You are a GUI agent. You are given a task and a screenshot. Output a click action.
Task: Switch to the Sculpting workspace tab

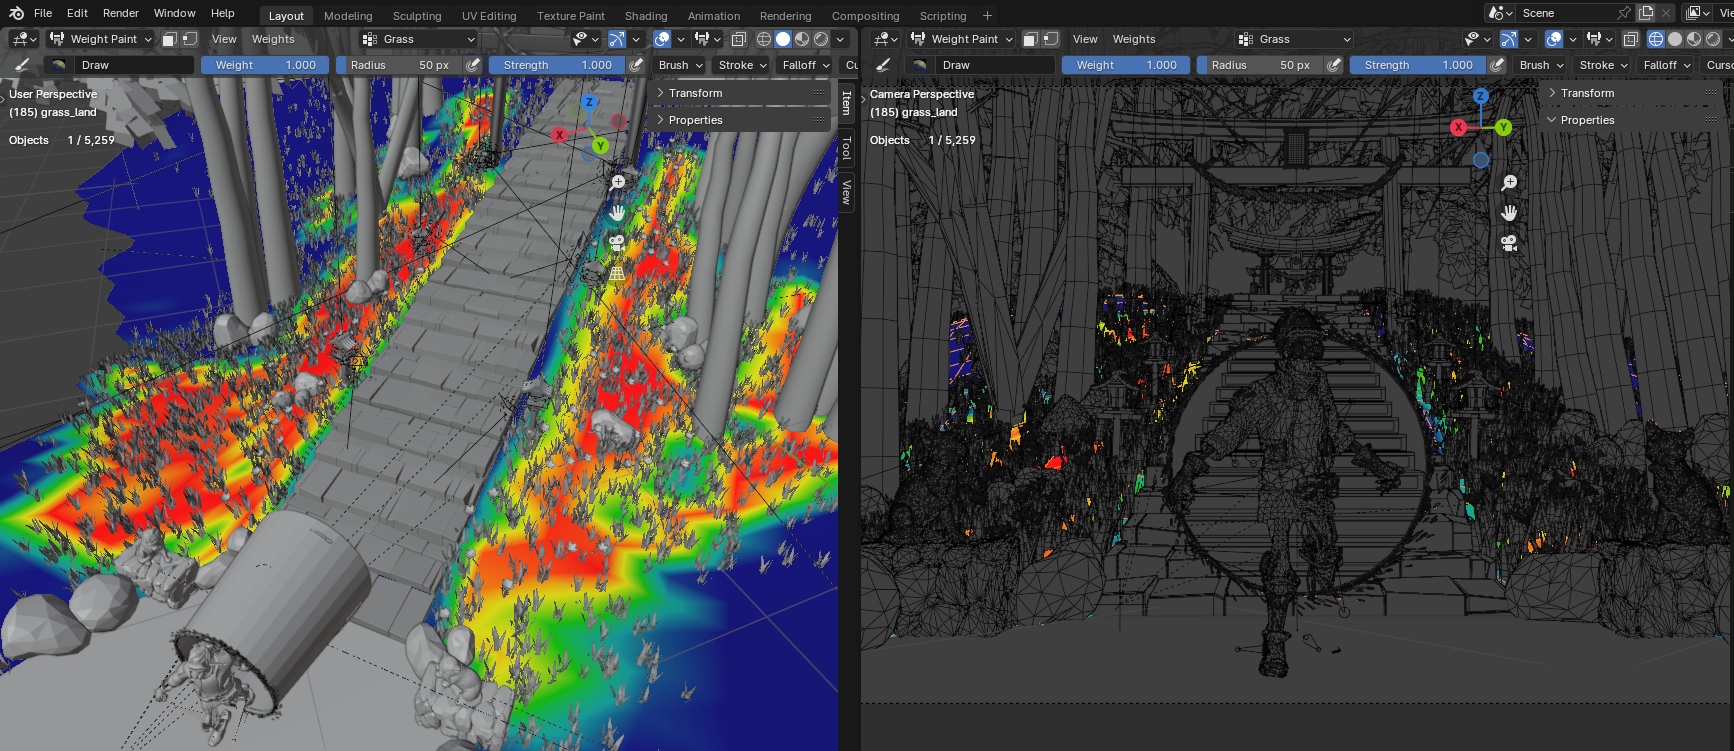[x=417, y=16]
